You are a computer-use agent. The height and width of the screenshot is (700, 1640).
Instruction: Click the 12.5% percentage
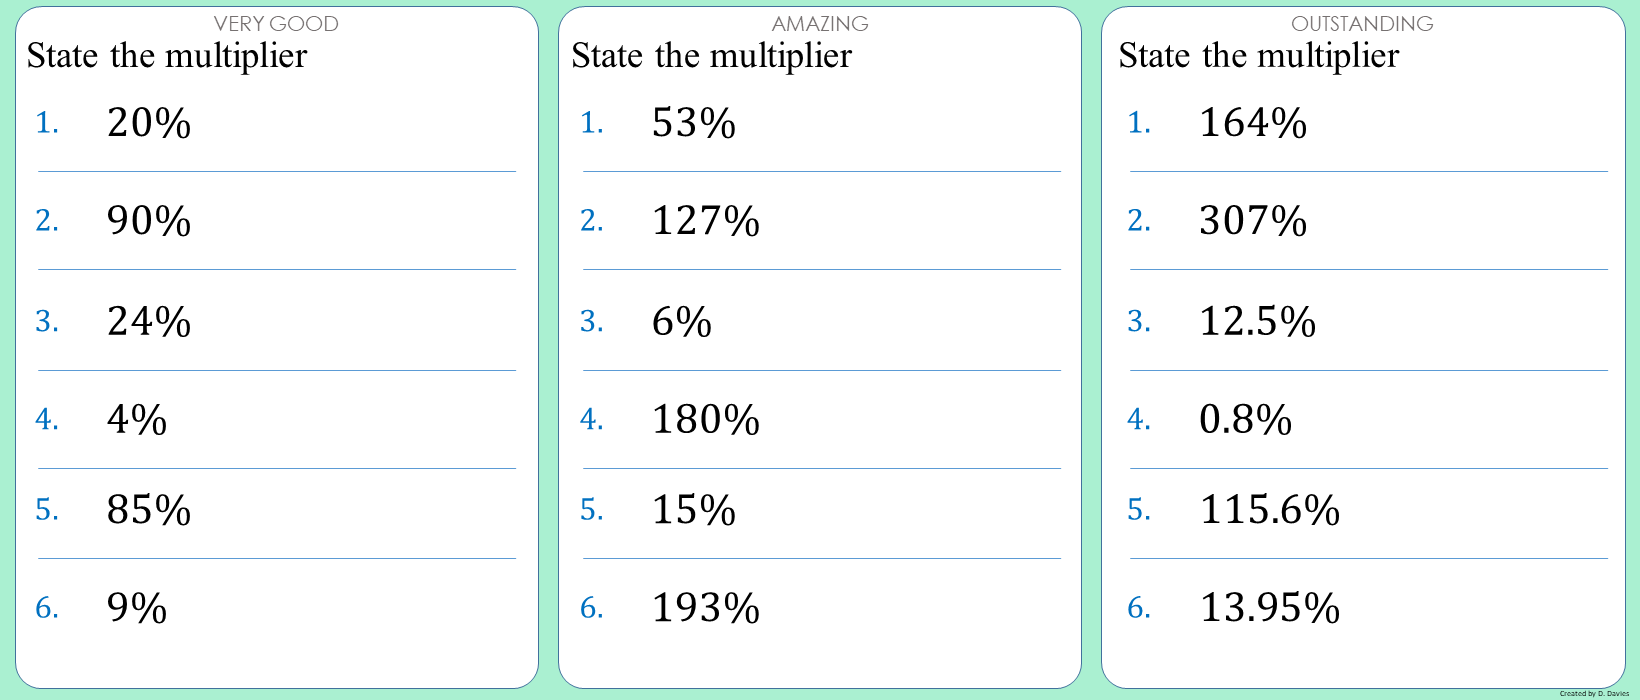1258,322
